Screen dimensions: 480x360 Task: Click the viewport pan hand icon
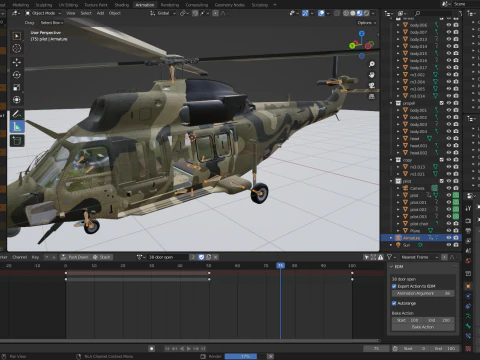point(372,75)
